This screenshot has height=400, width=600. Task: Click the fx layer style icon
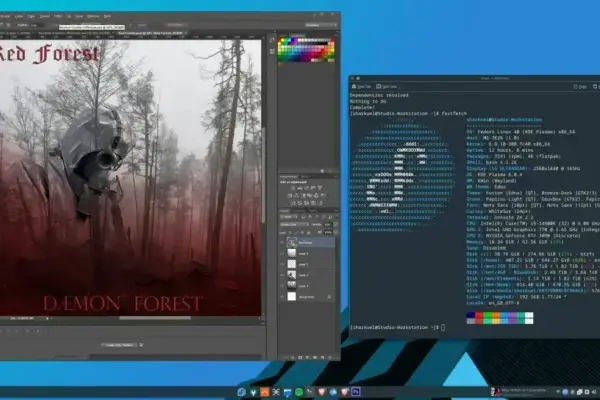pyautogui.click(x=293, y=358)
